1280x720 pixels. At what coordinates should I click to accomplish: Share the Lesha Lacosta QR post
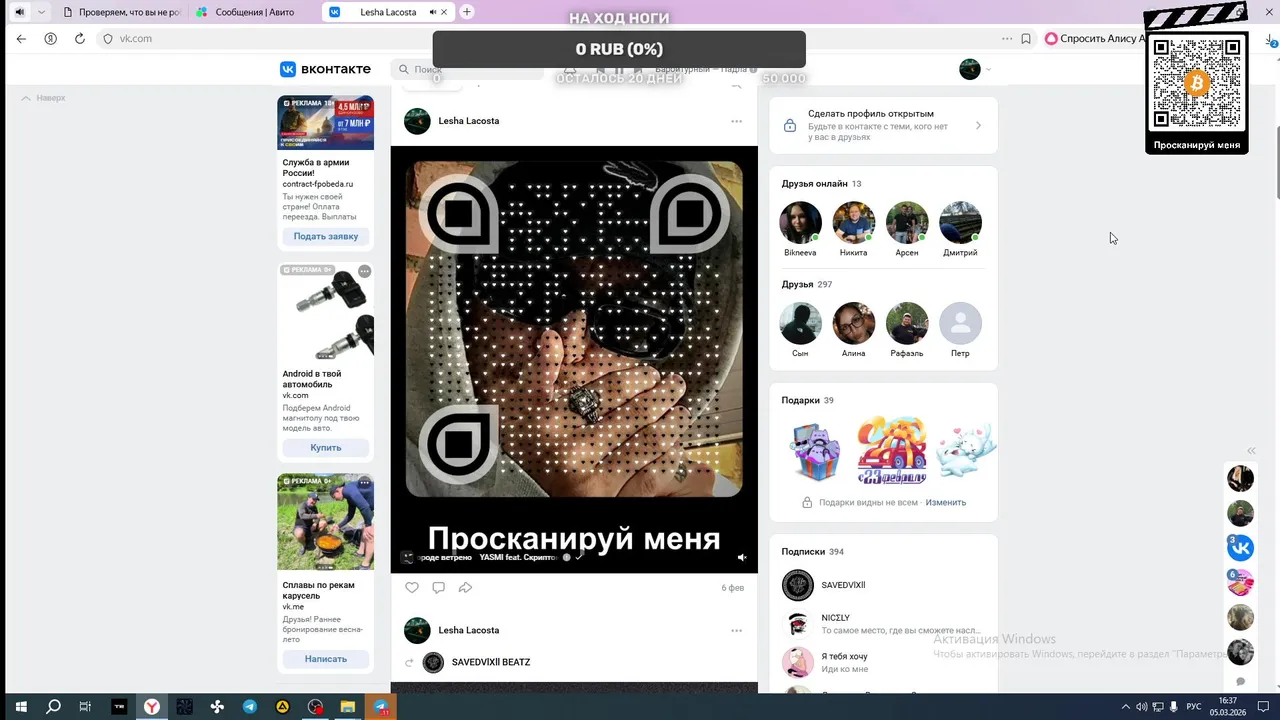[465, 587]
